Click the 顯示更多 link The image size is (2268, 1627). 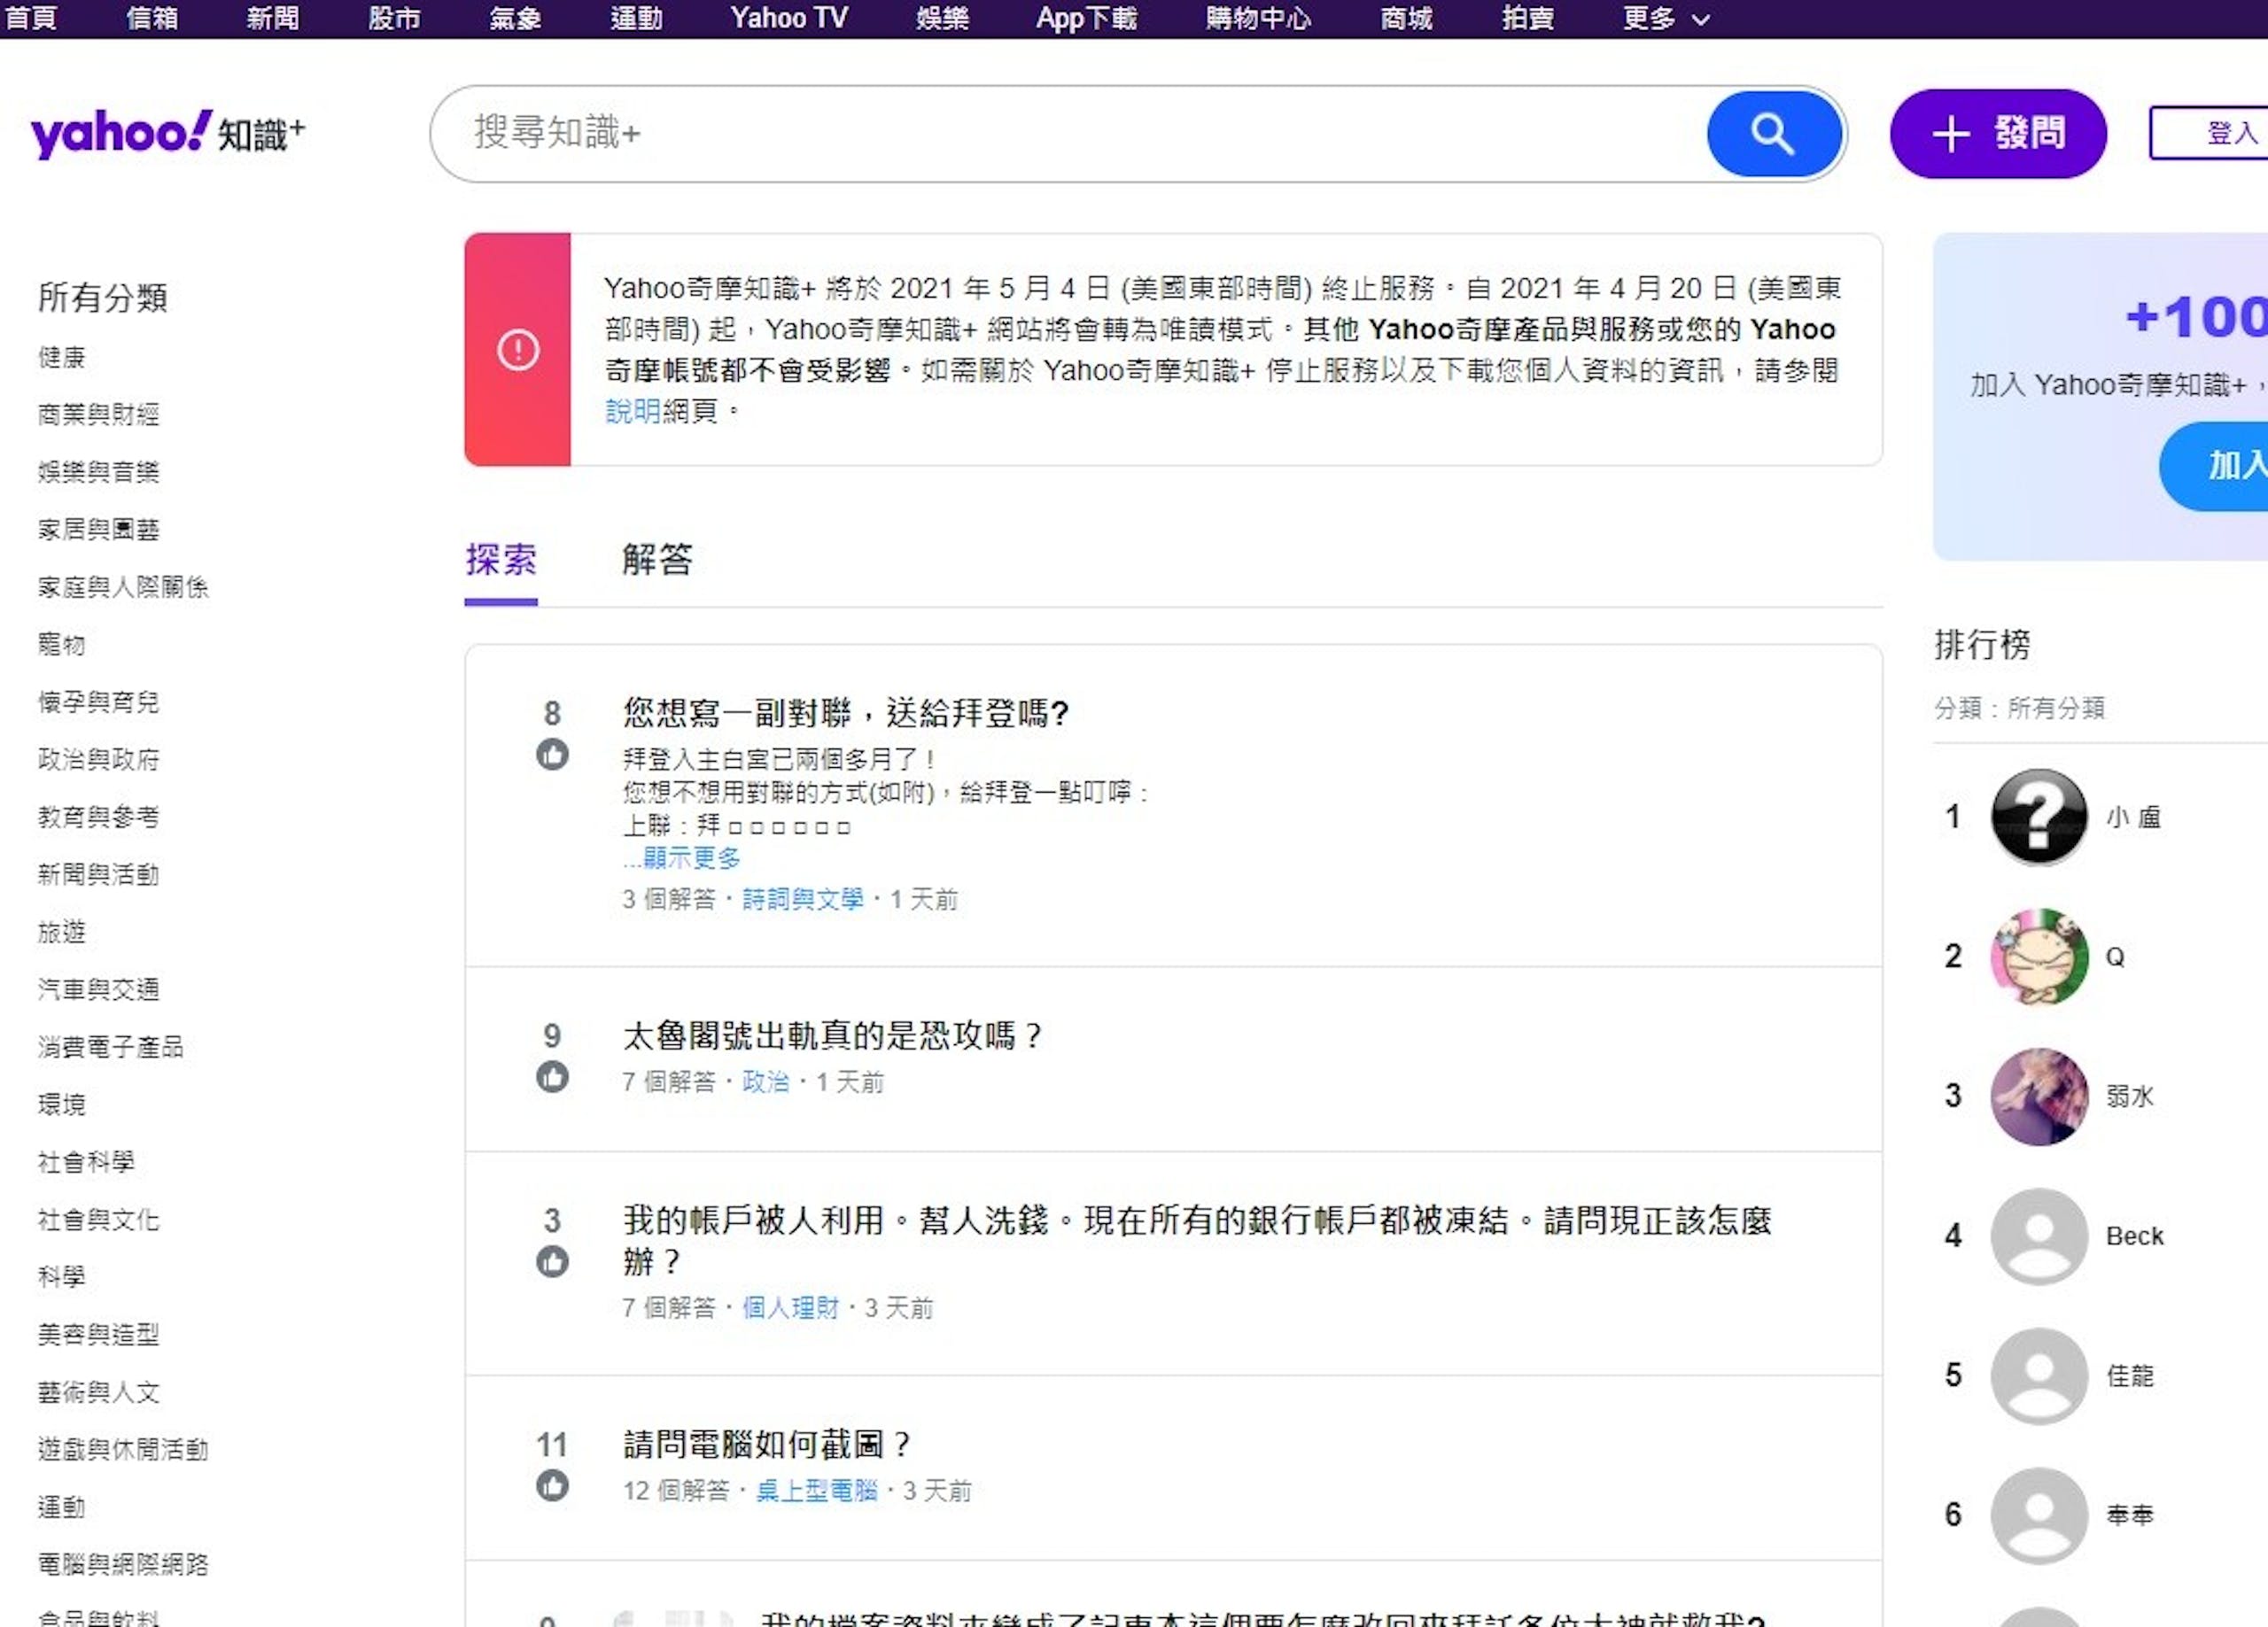tap(691, 857)
